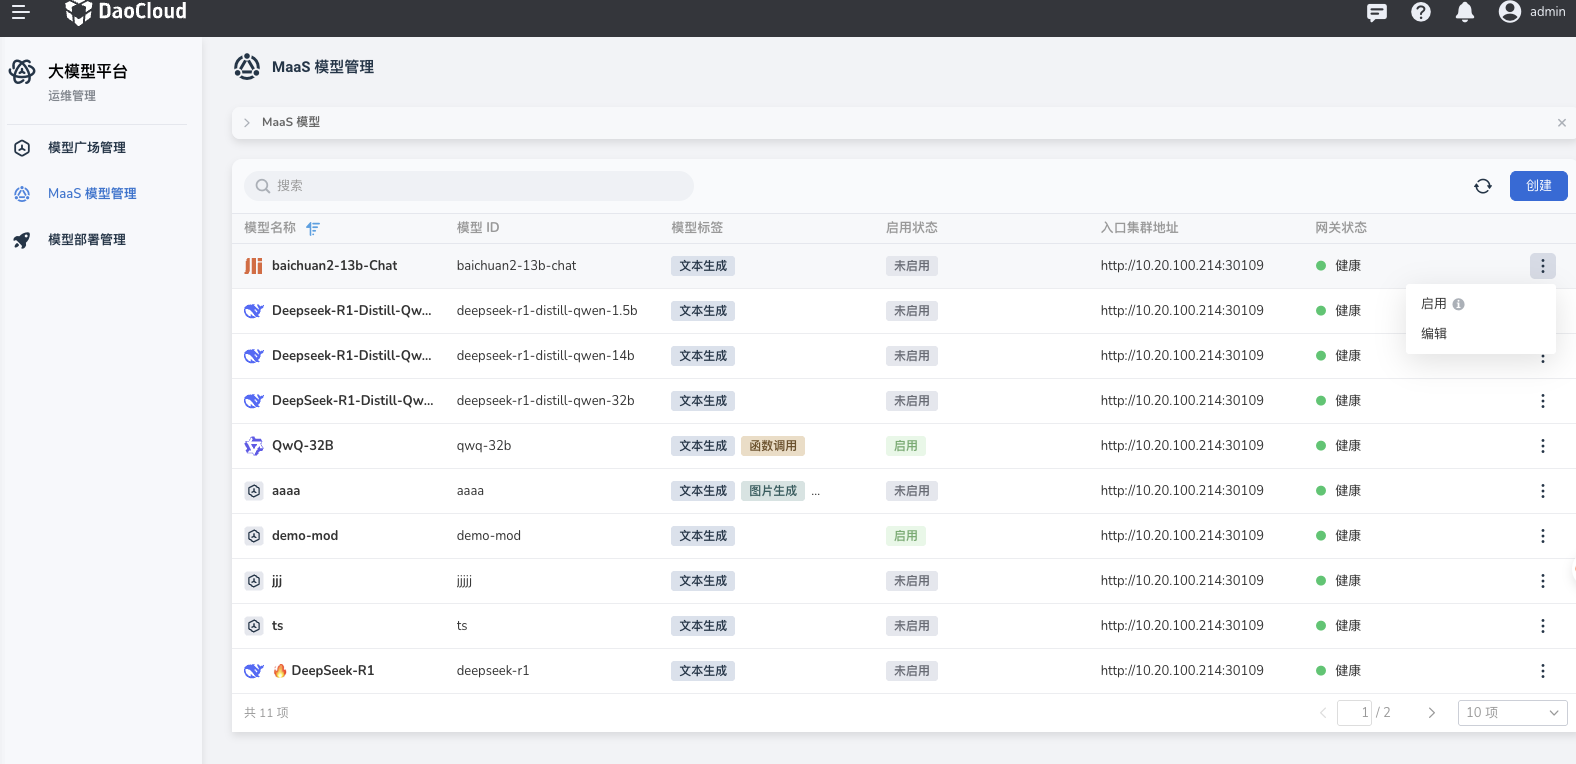Expand the page size 10 项 dropdown
The height and width of the screenshot is (764, 1576).
pos(1512,712)
